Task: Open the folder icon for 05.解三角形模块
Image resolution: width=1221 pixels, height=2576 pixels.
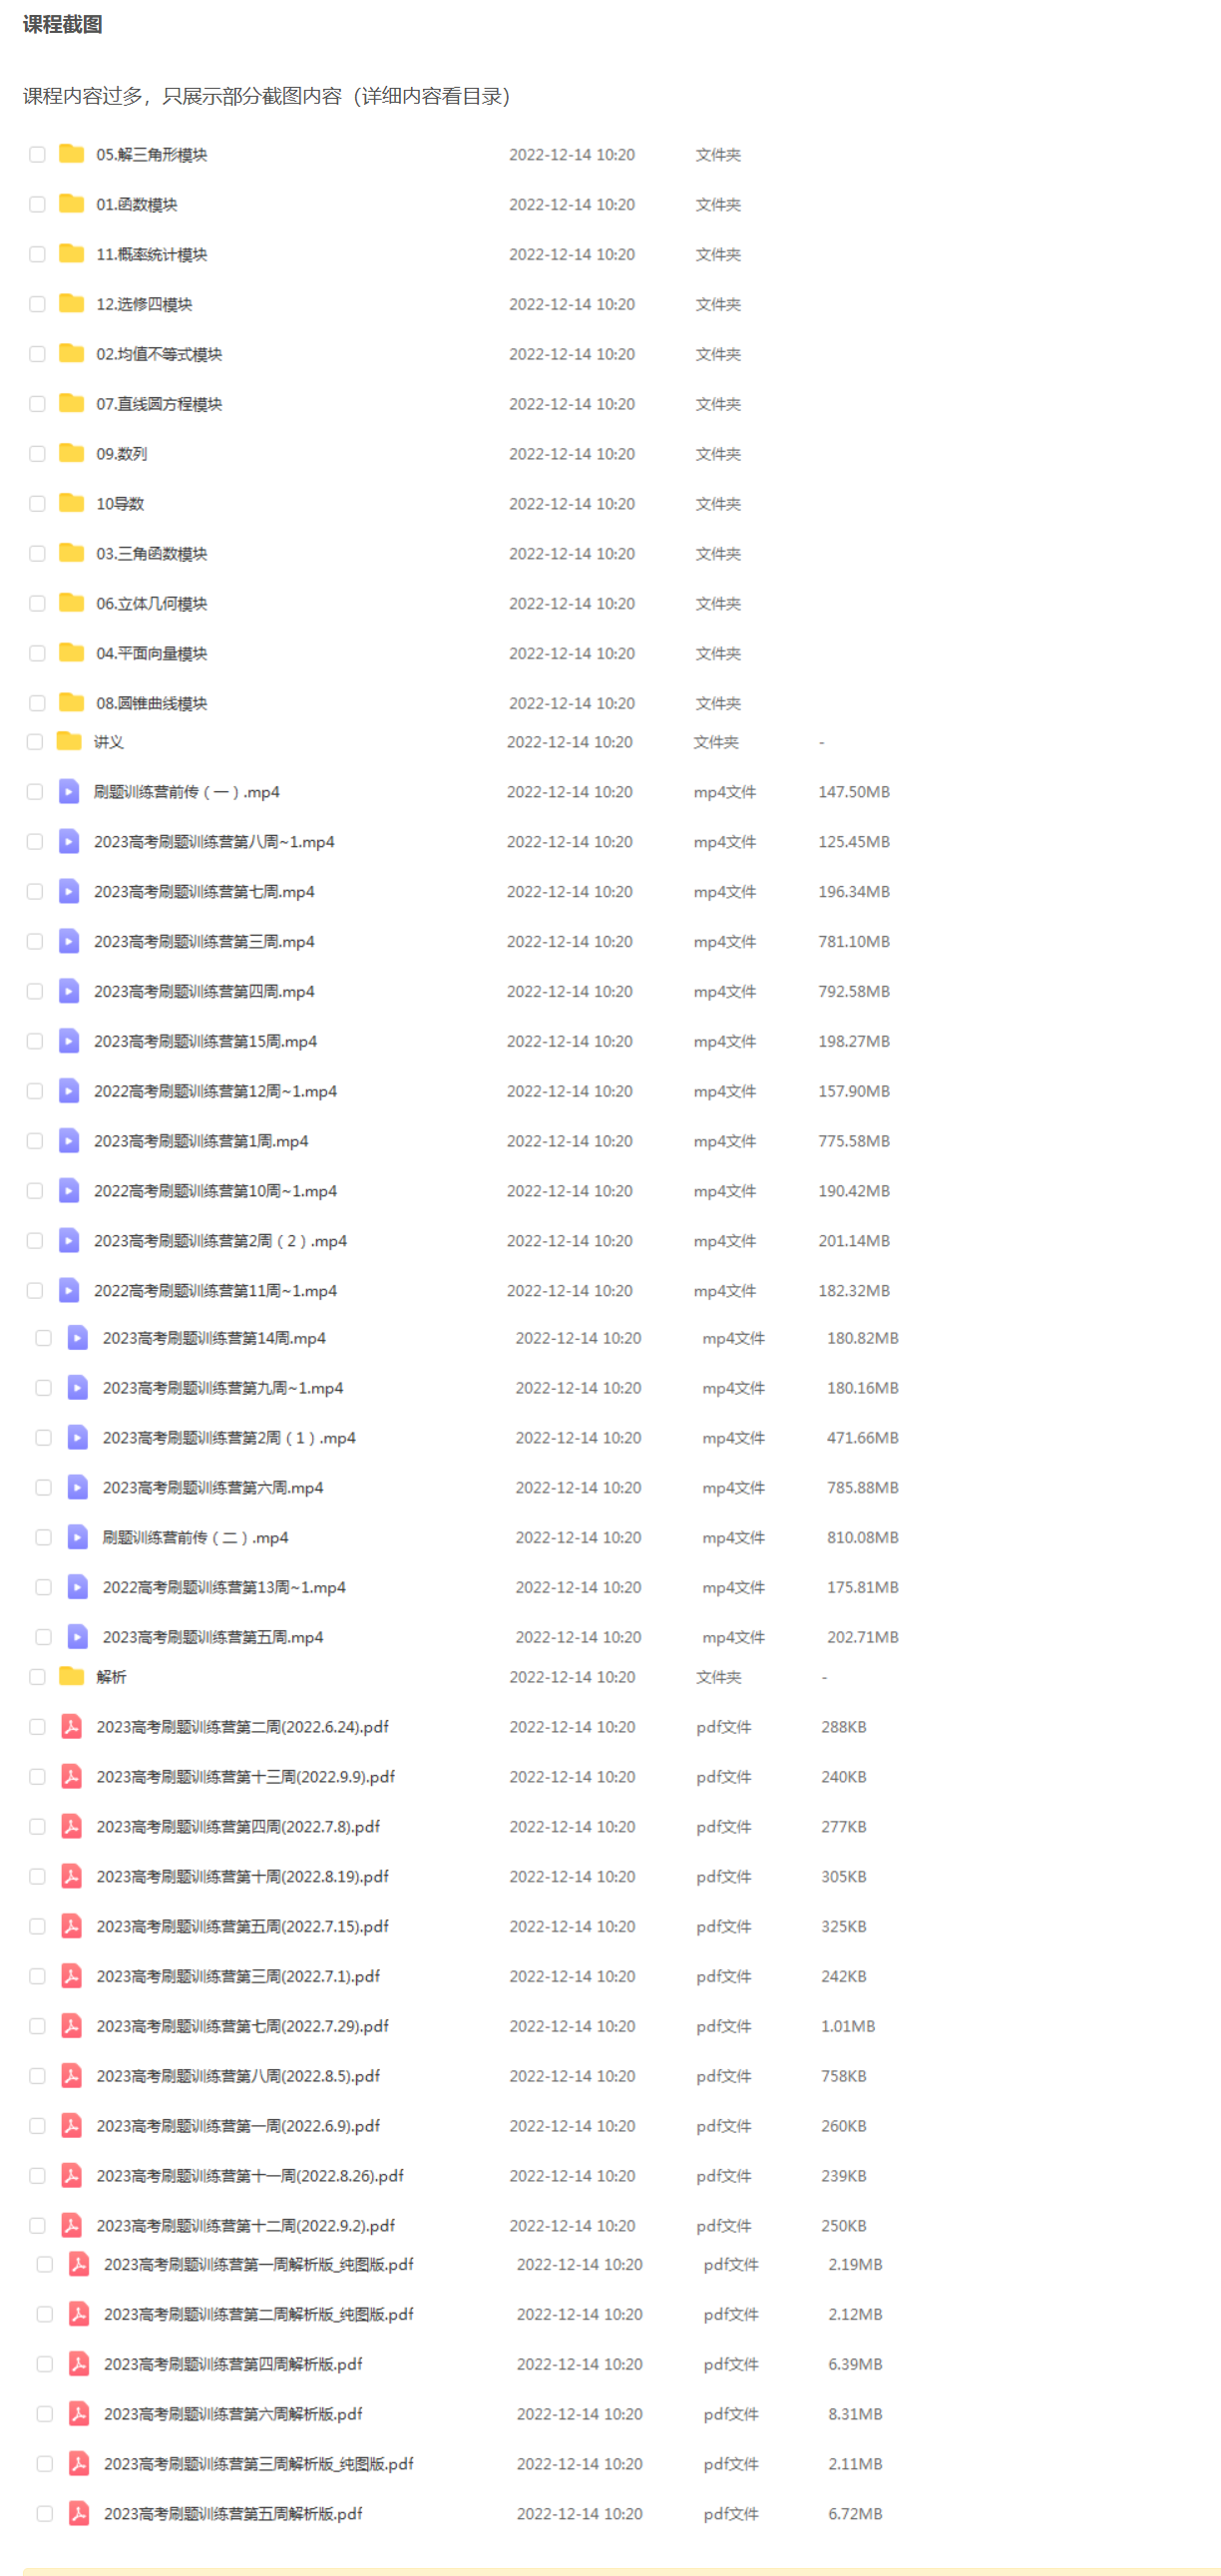Action: [x=71, y=154]
